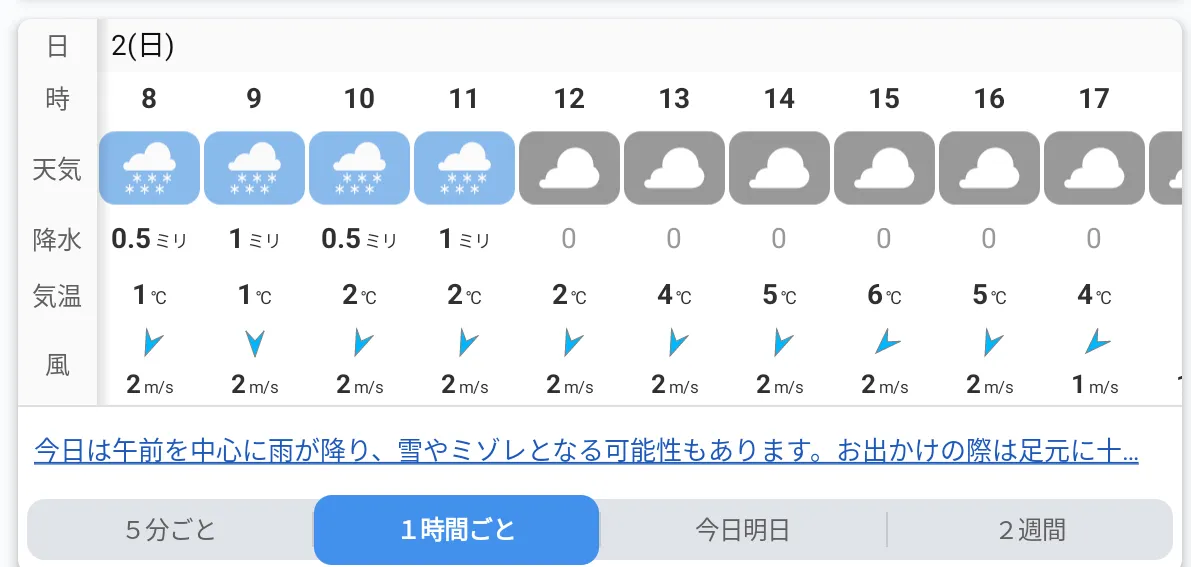Click the snow icon at 8 o'clock
Image resolution: width=1191 pixels, height=567 pixels.
pyautogui.click(x=150, y=168)
